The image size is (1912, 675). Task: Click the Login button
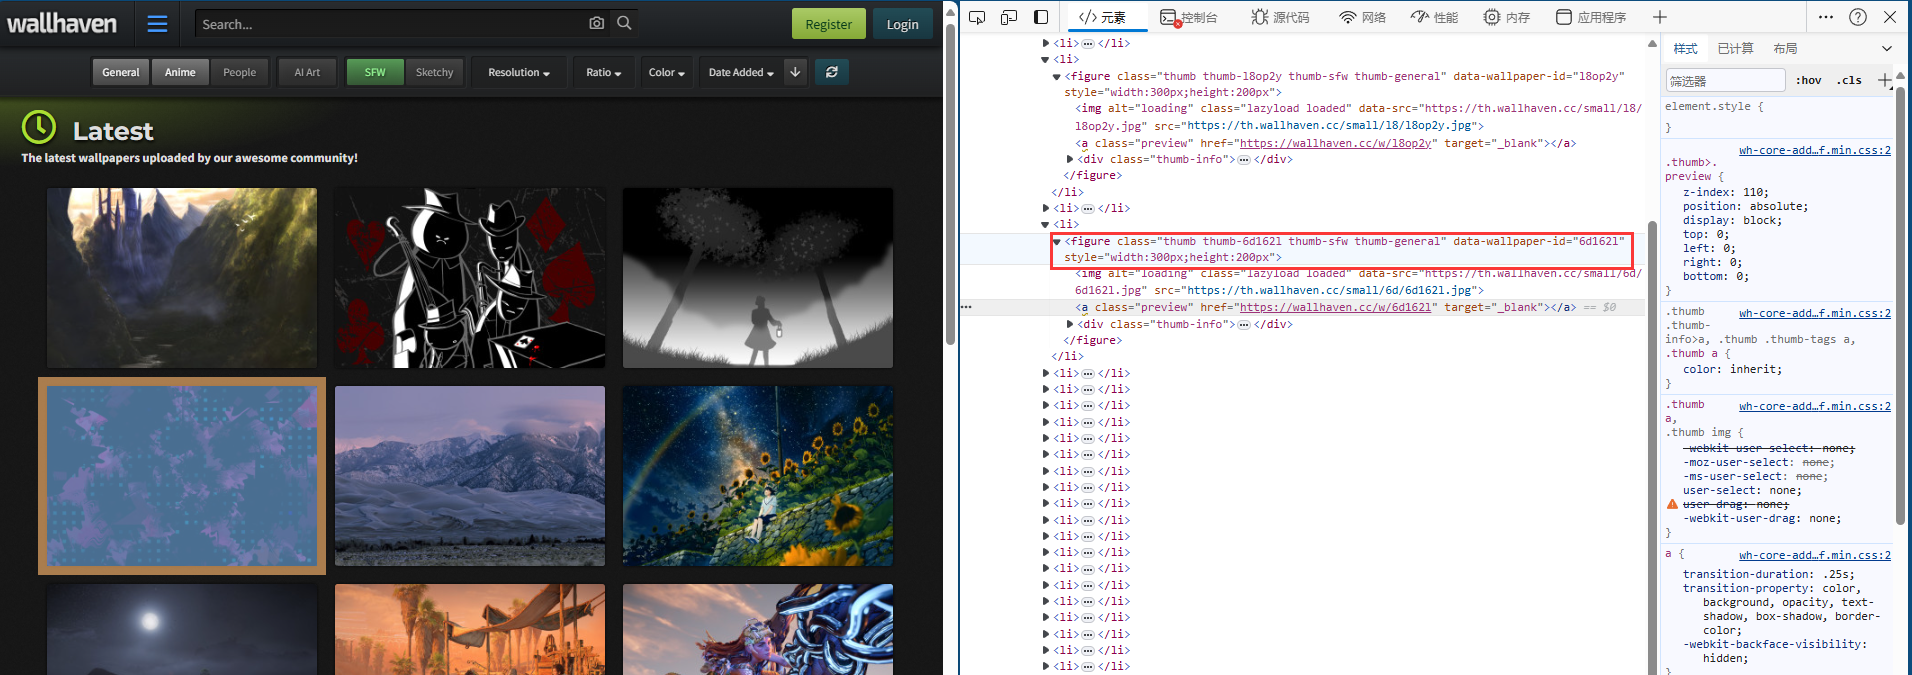pos(902,24)
